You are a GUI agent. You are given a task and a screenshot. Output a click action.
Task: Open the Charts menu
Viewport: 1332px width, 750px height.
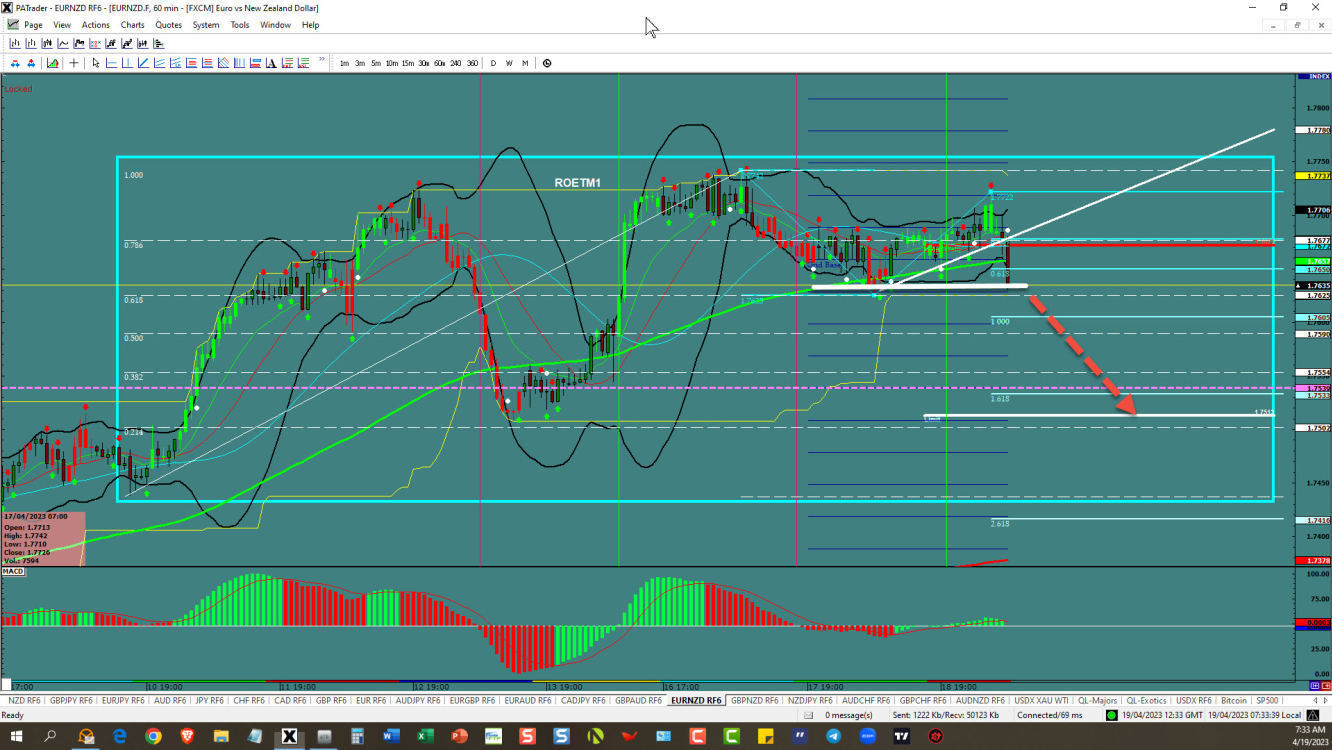pos(132,25)
